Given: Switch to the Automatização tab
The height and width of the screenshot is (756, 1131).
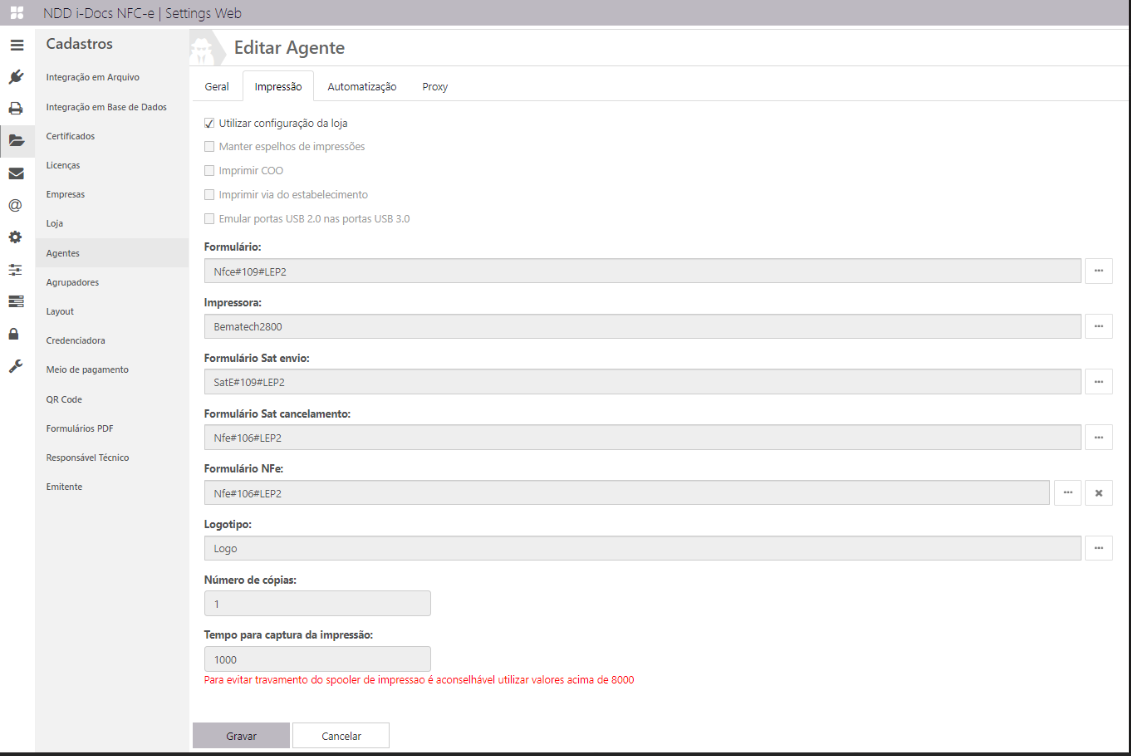Looking at the screenshot, I should click(x=361, y=87).
